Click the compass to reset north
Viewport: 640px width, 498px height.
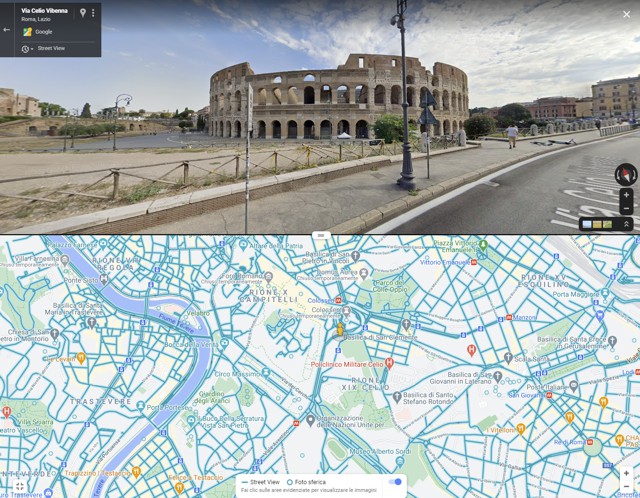click(626, 175)
